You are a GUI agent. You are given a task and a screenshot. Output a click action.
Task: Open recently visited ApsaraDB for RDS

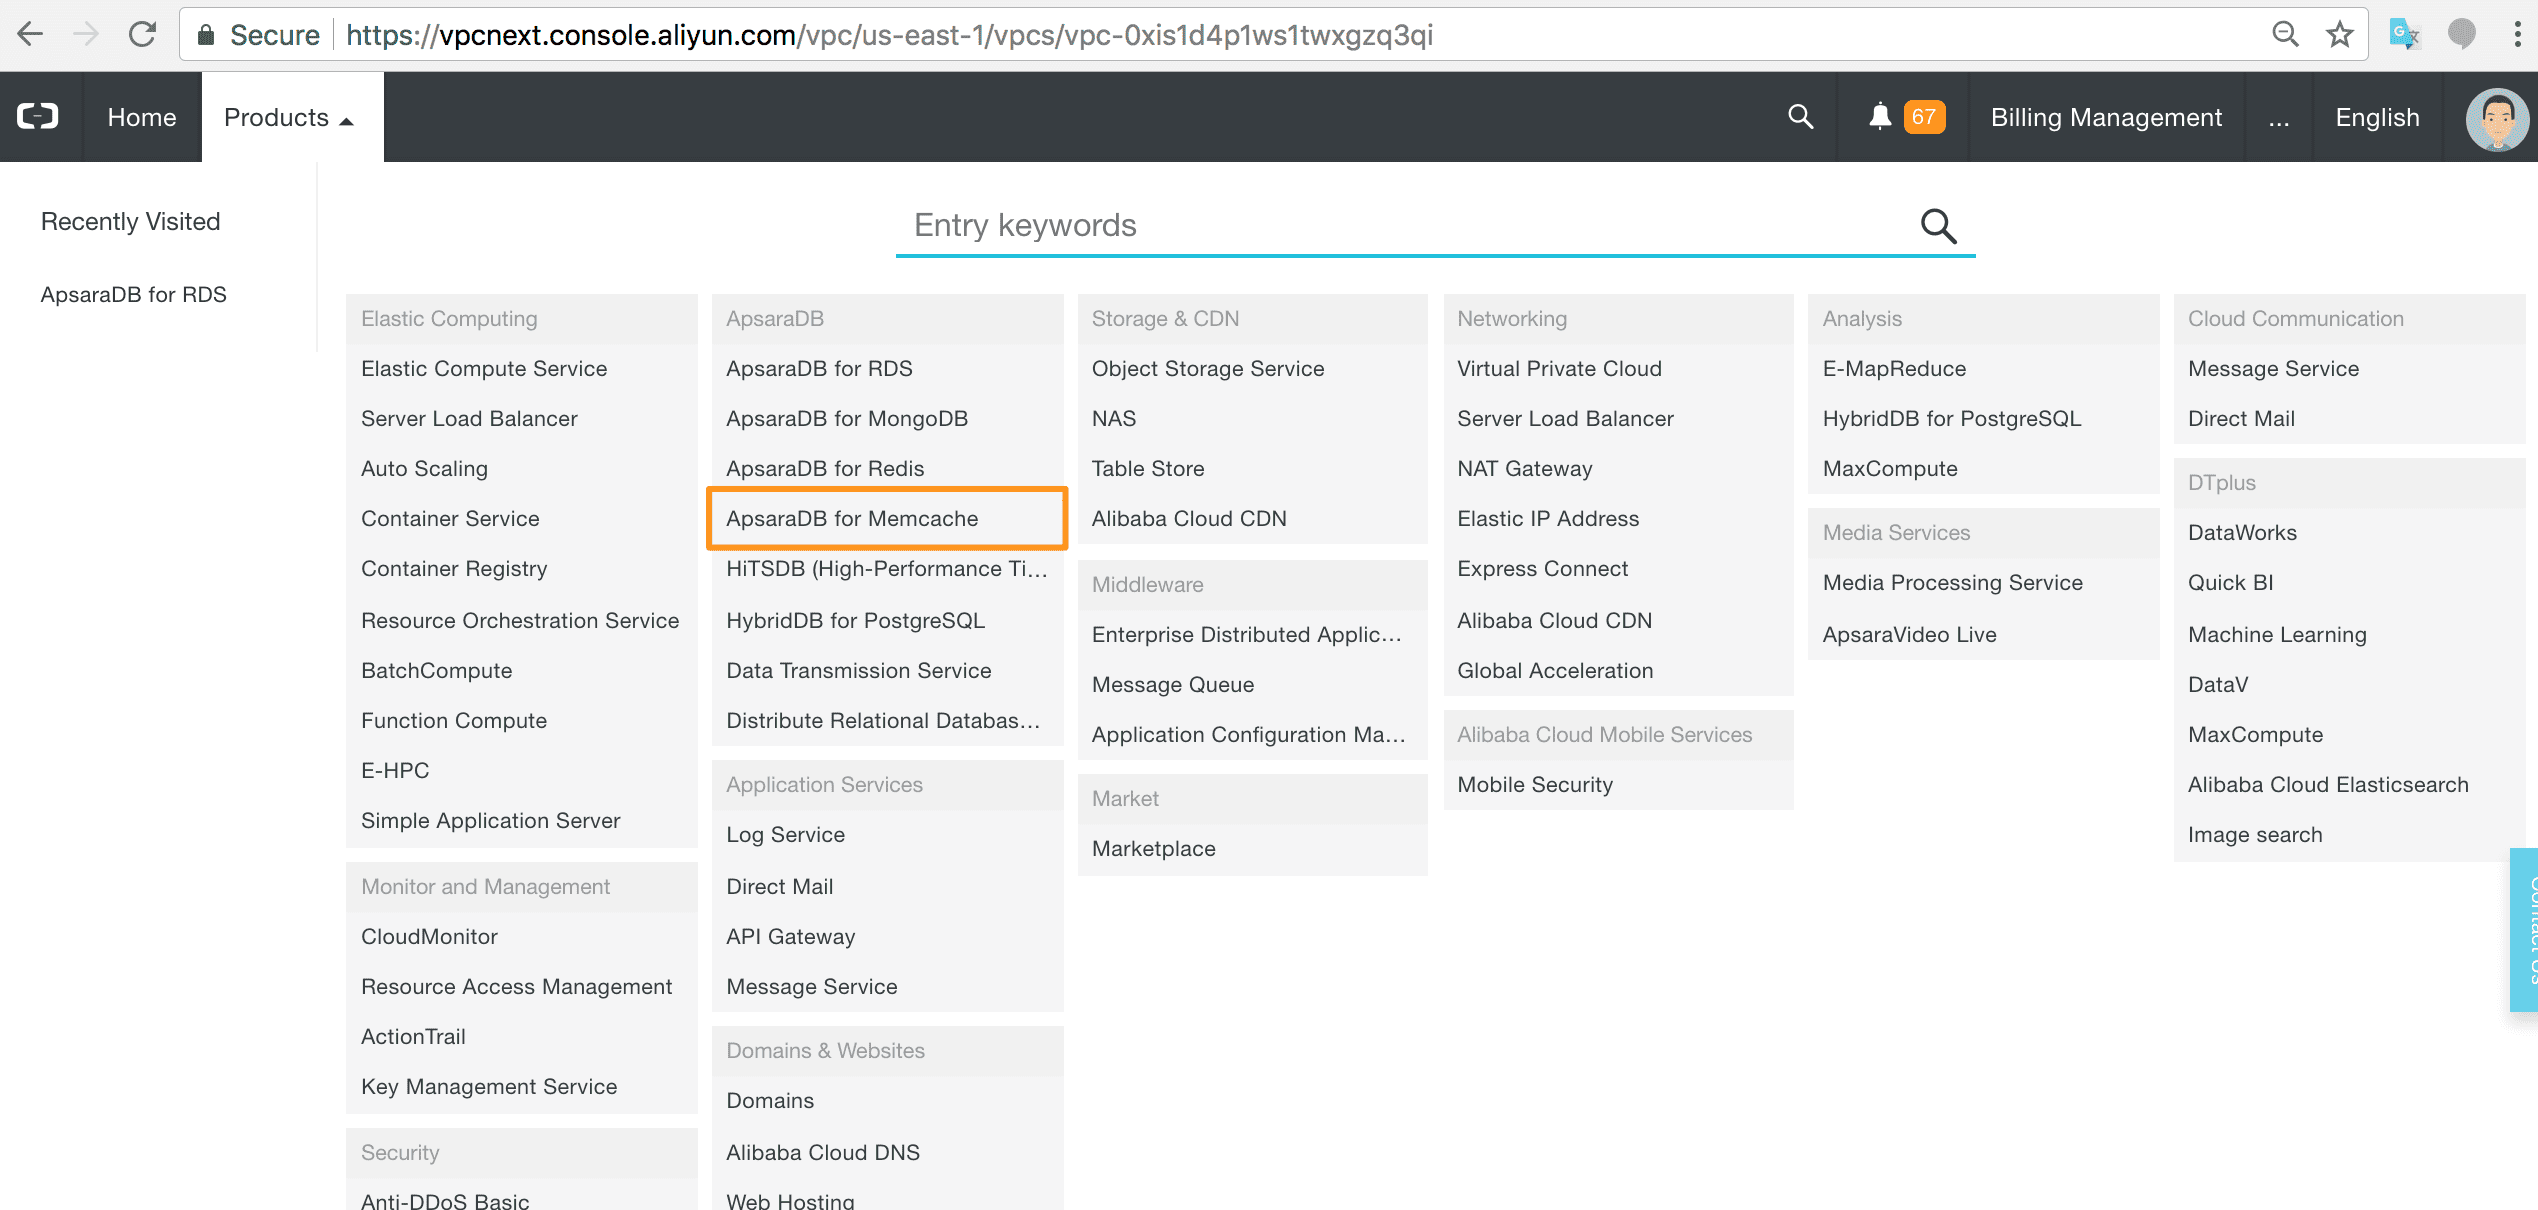[x=134, y=294]
